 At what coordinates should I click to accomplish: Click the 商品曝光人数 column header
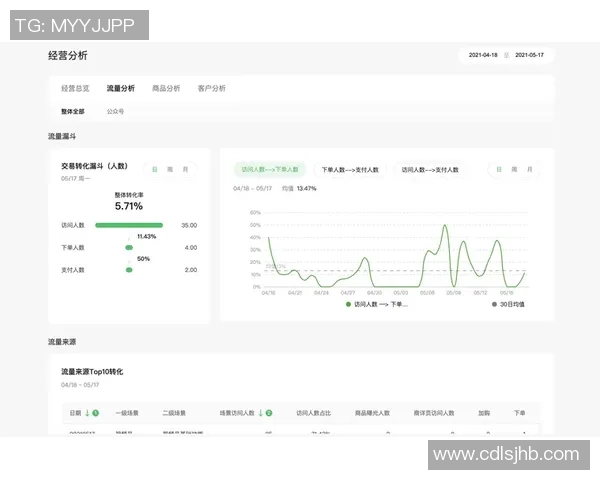pyautogui.click(x=372, y=413)
